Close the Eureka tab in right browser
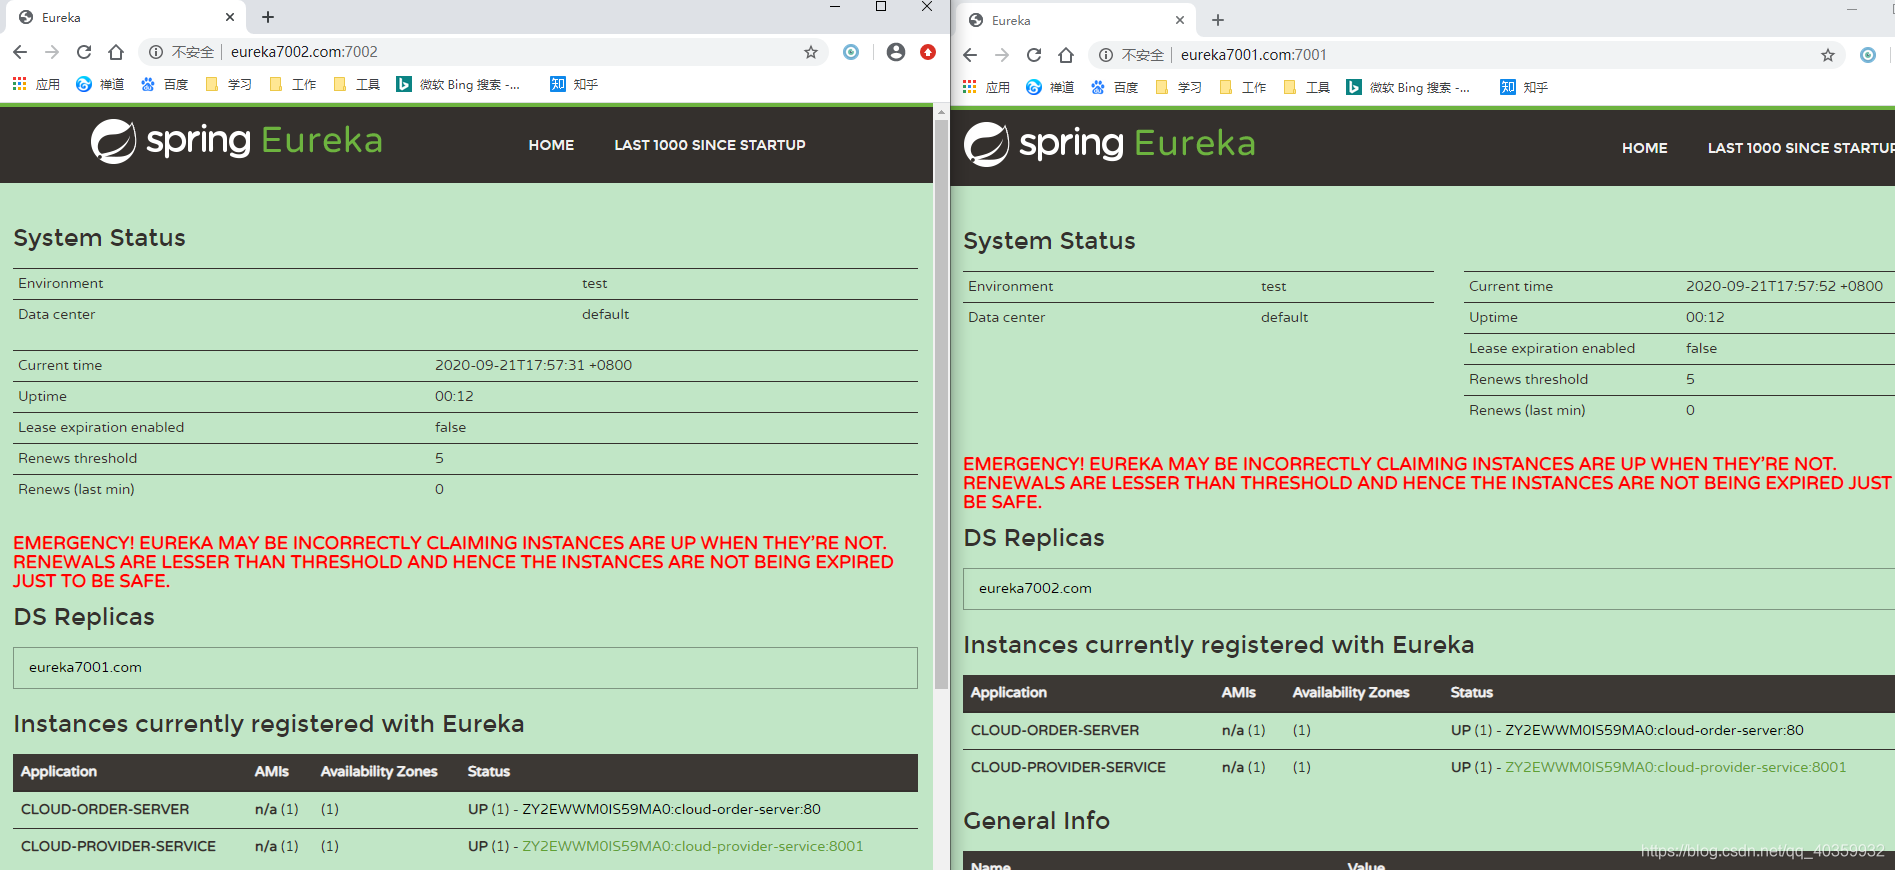 click(1180, 20)
